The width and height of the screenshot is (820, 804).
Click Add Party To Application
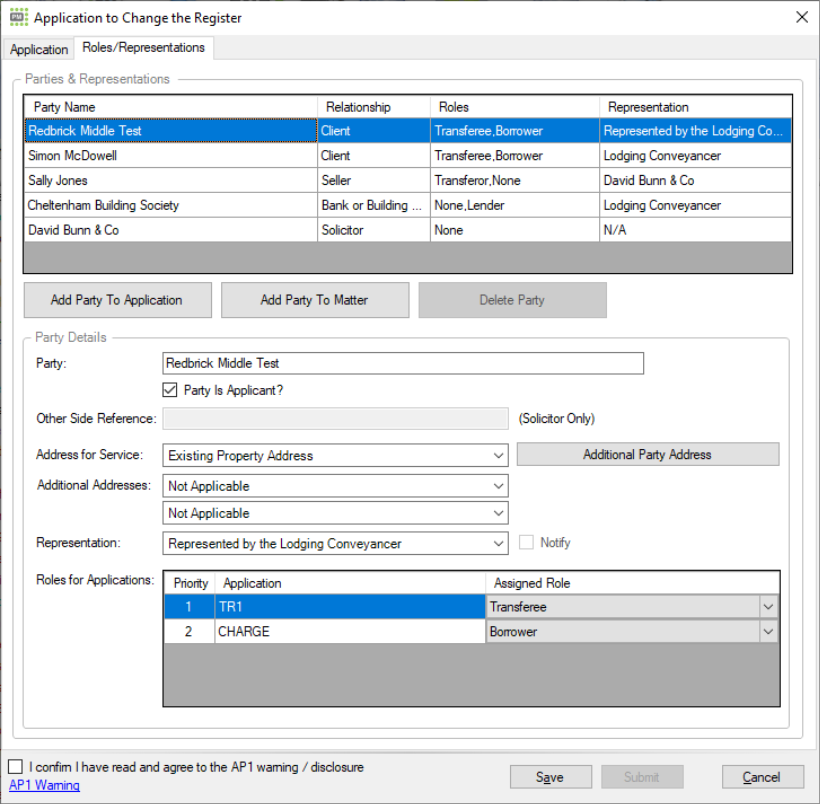tap(117, 299)
